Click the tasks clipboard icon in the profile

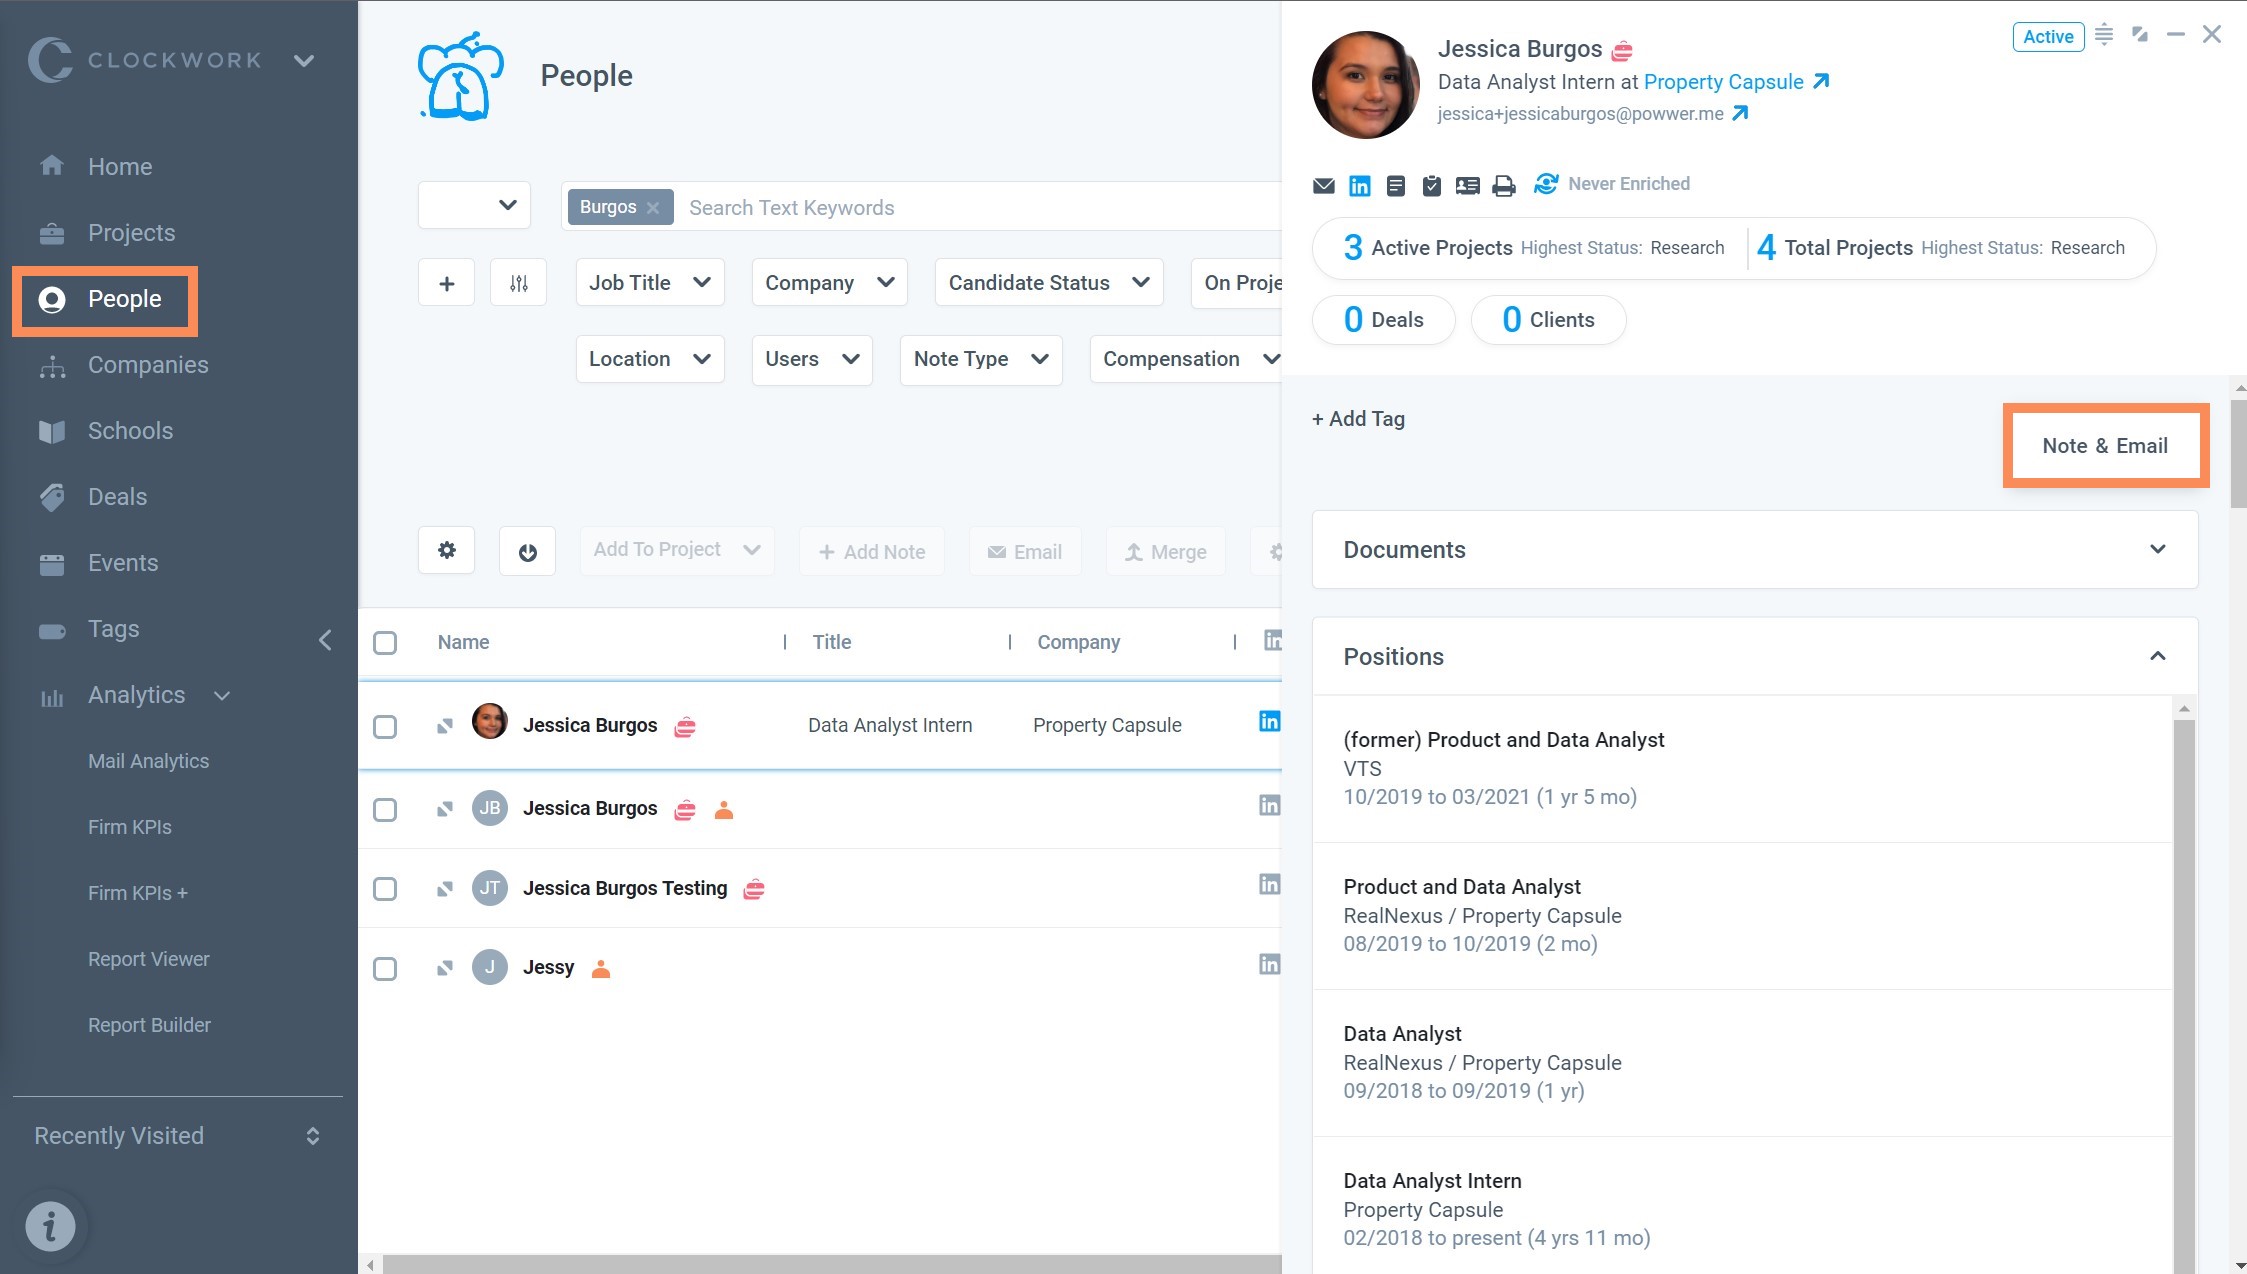1431,185
